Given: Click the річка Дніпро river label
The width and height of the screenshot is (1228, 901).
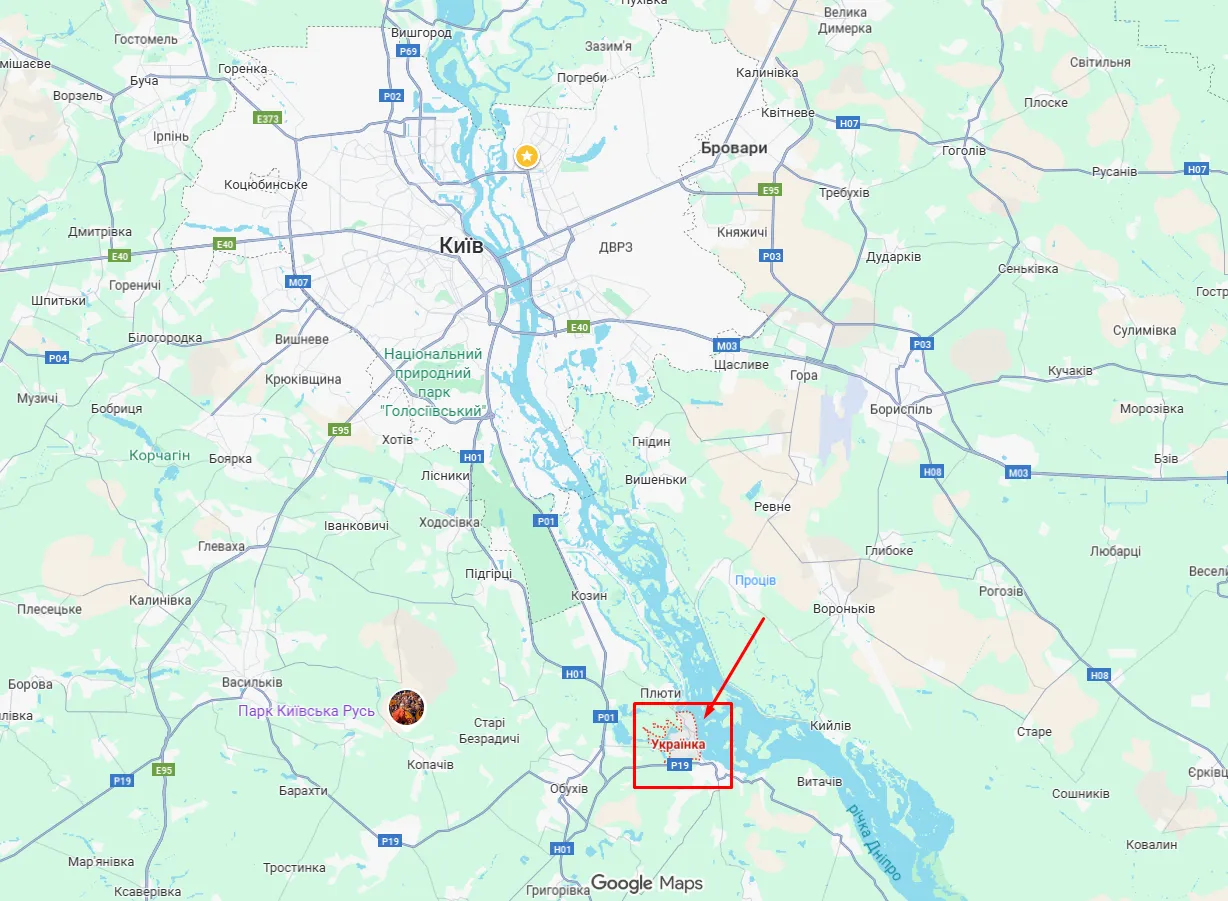Looking at the screenshot, I should 875,842.
